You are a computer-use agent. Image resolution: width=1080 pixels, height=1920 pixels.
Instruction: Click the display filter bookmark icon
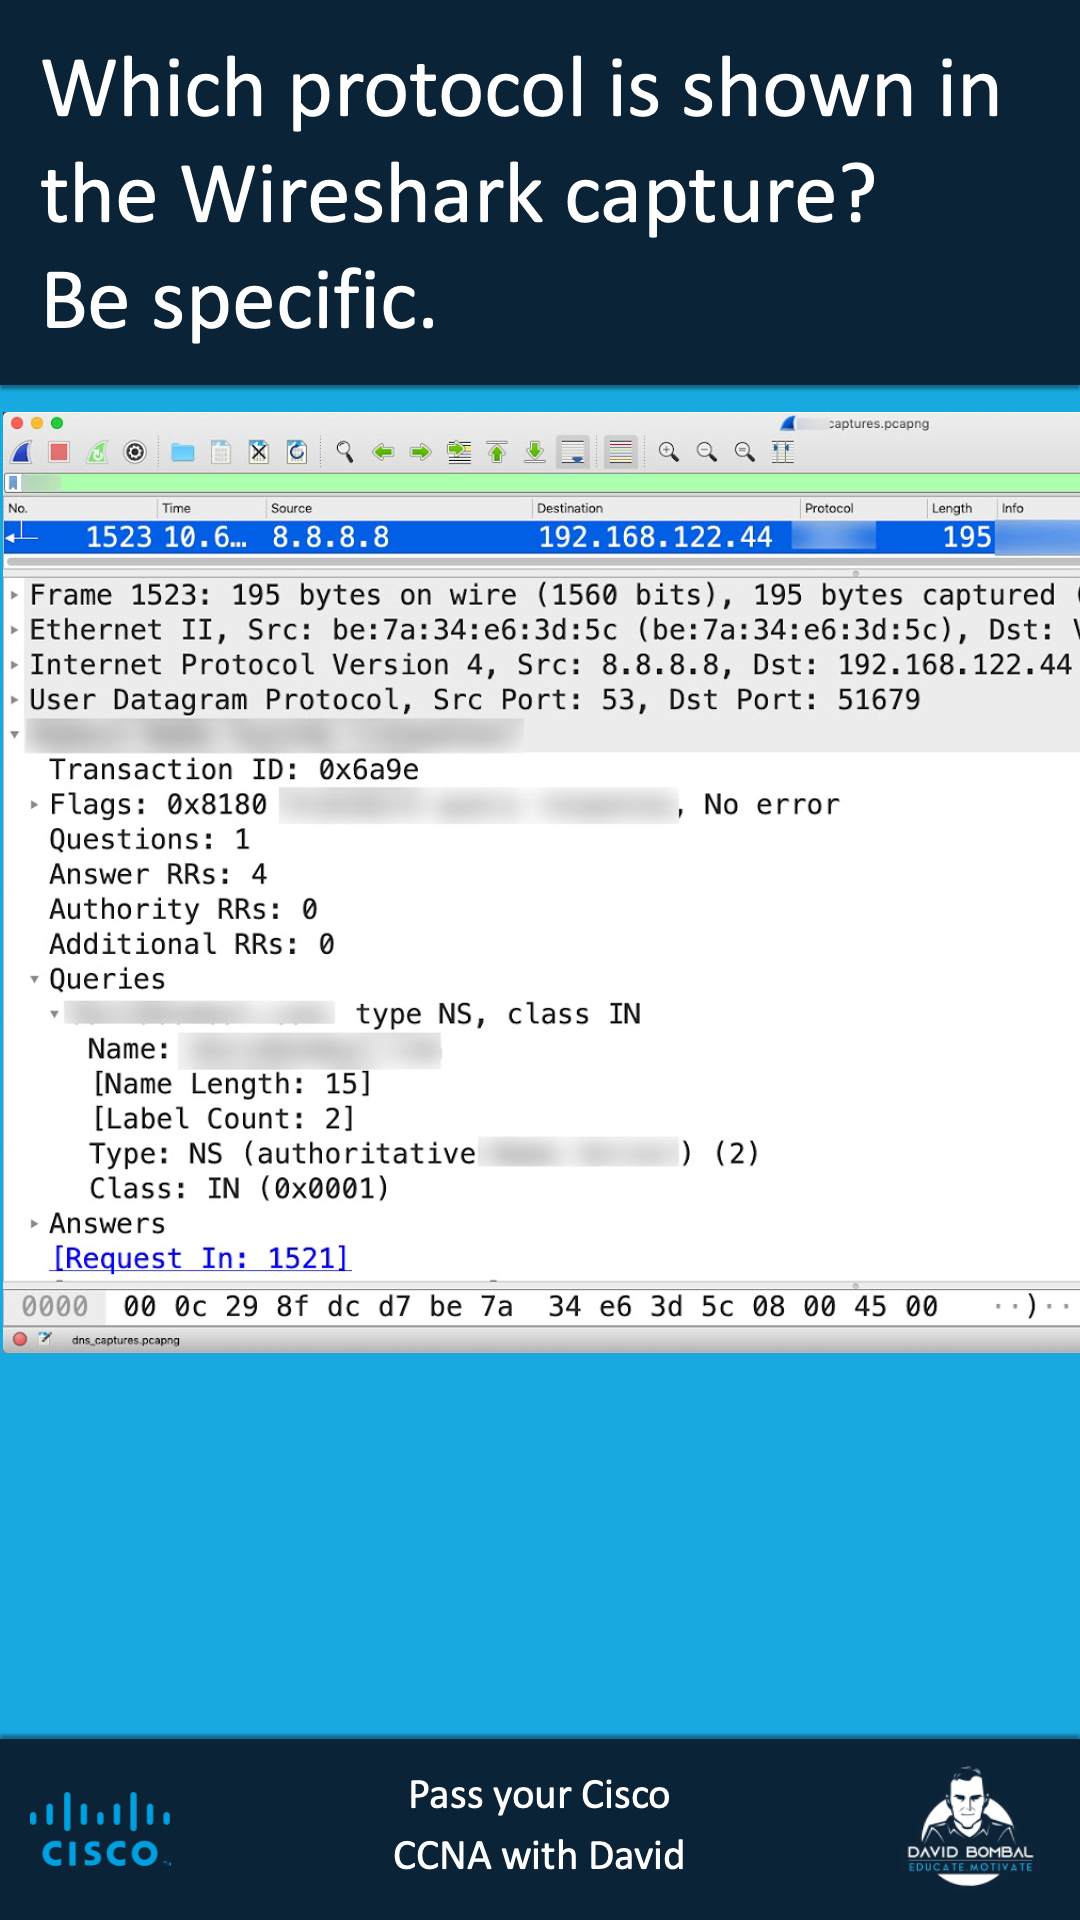(14, 483)
